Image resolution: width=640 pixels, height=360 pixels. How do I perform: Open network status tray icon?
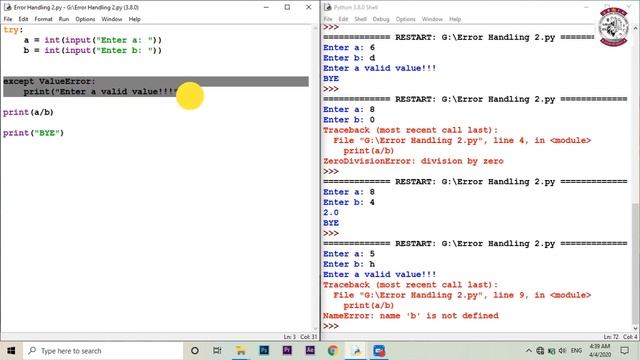[x=540, y=351]
